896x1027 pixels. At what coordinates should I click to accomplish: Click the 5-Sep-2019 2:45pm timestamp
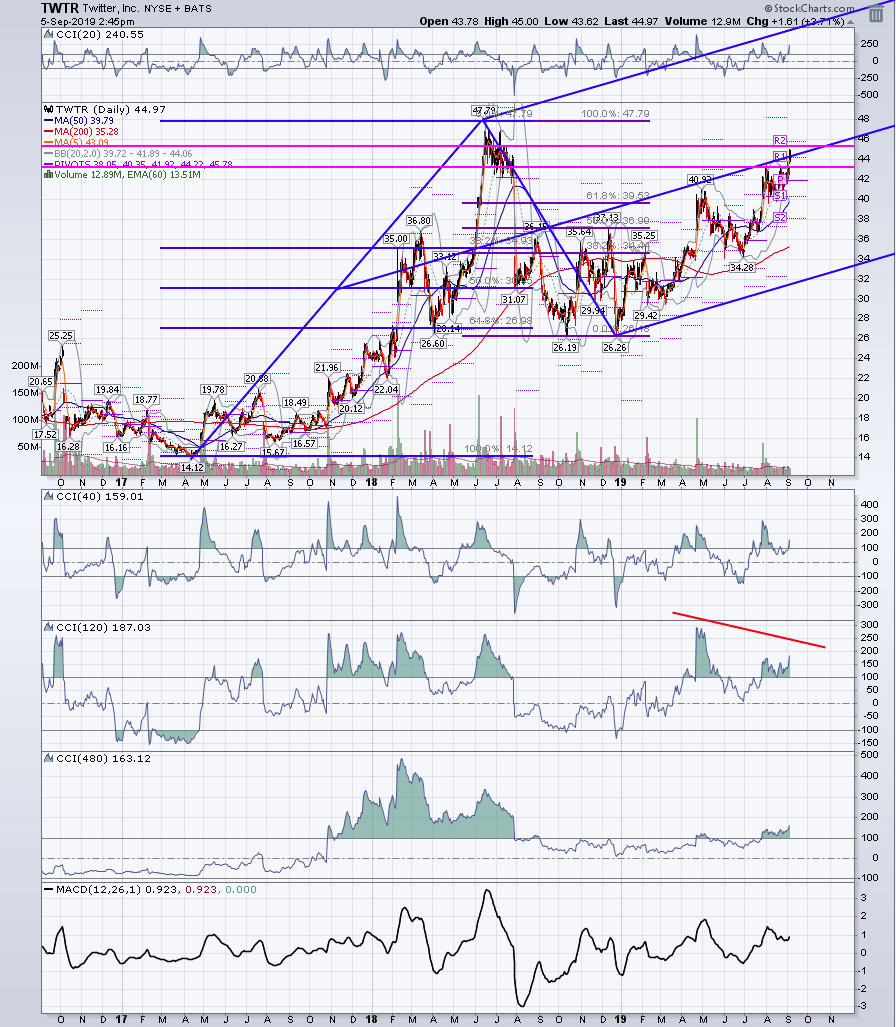click(x=87, y=21)
